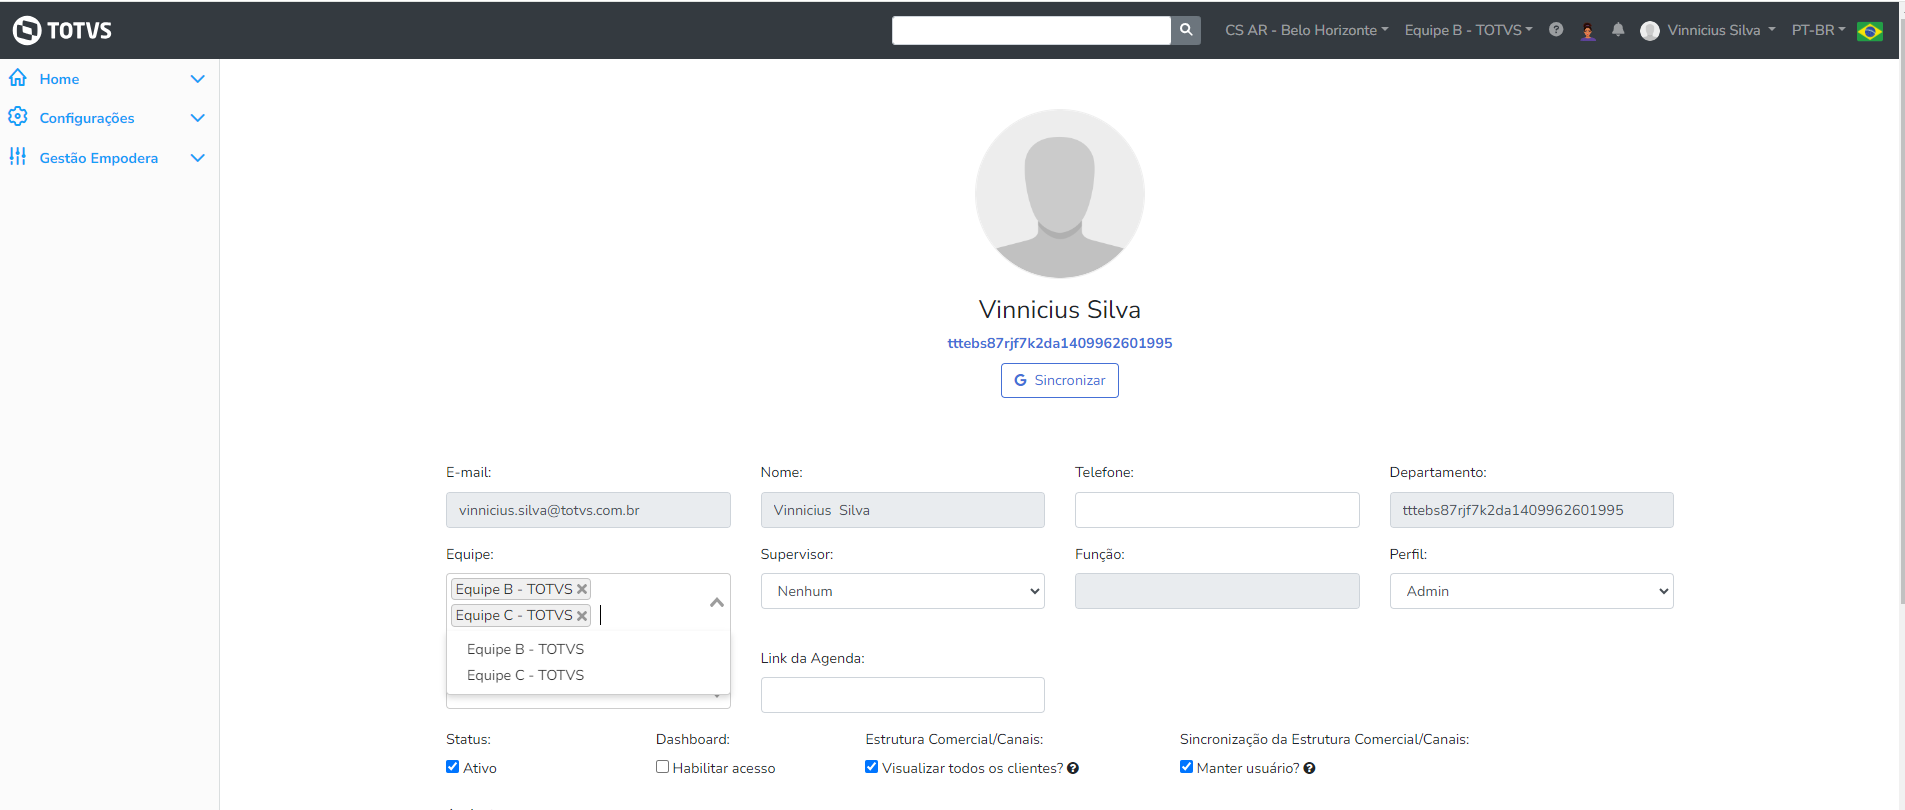Open the help question mark icon
This screenshot has height=810, width=1905.
click(x=1556, y=30)
